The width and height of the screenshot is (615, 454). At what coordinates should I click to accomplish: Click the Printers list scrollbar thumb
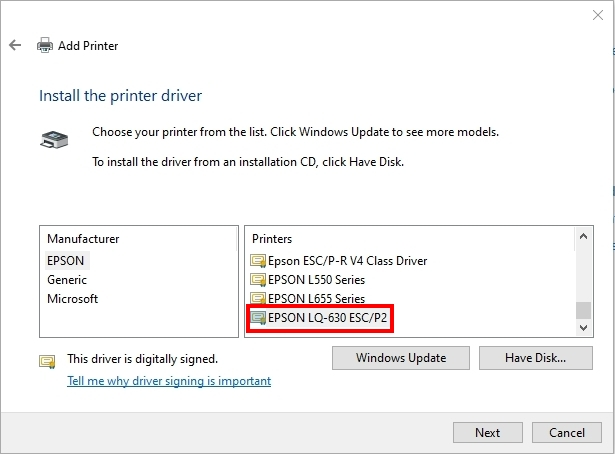[584, 311]
